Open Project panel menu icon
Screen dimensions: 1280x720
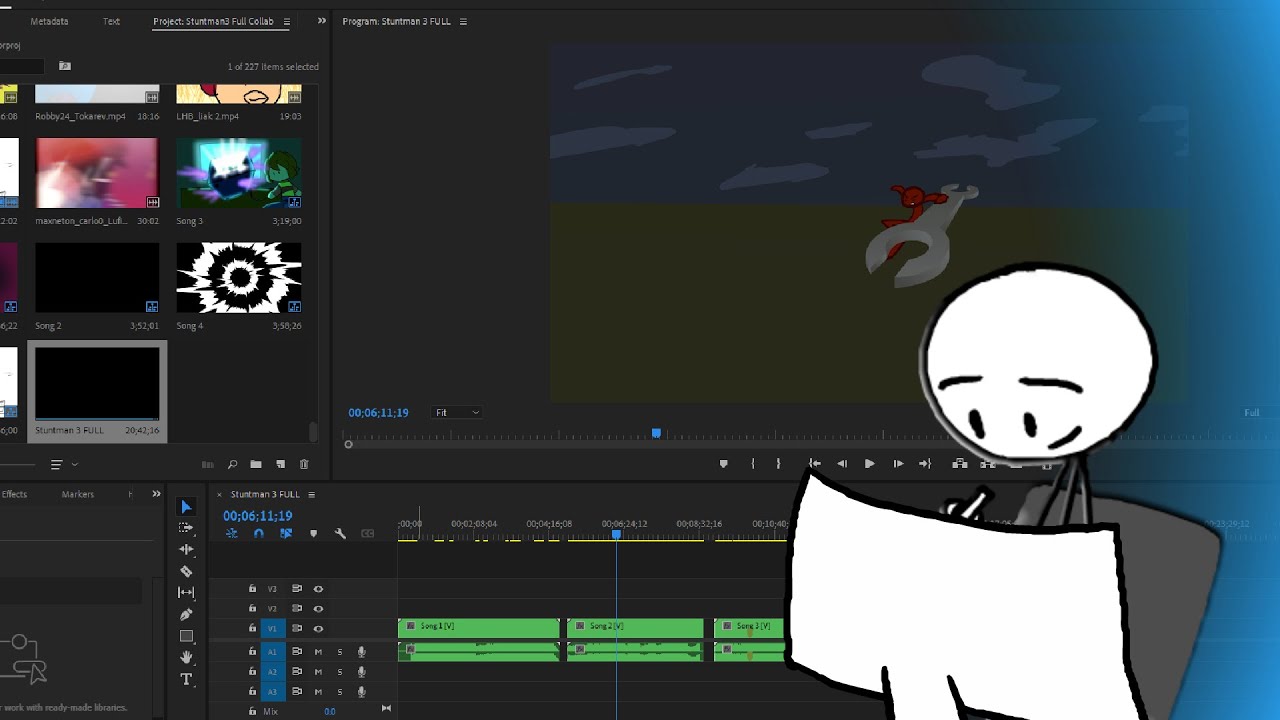click(x=287, y=21)
